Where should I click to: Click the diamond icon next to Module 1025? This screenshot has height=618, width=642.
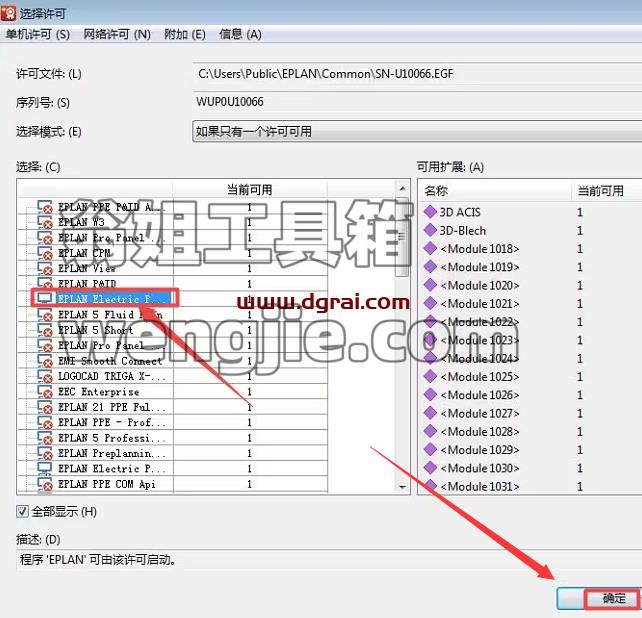430,376
